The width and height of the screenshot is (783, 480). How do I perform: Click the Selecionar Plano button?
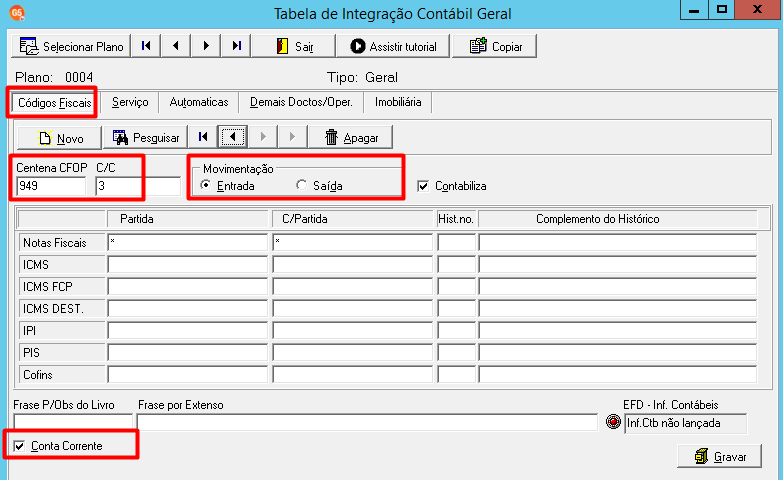point(71,46)
